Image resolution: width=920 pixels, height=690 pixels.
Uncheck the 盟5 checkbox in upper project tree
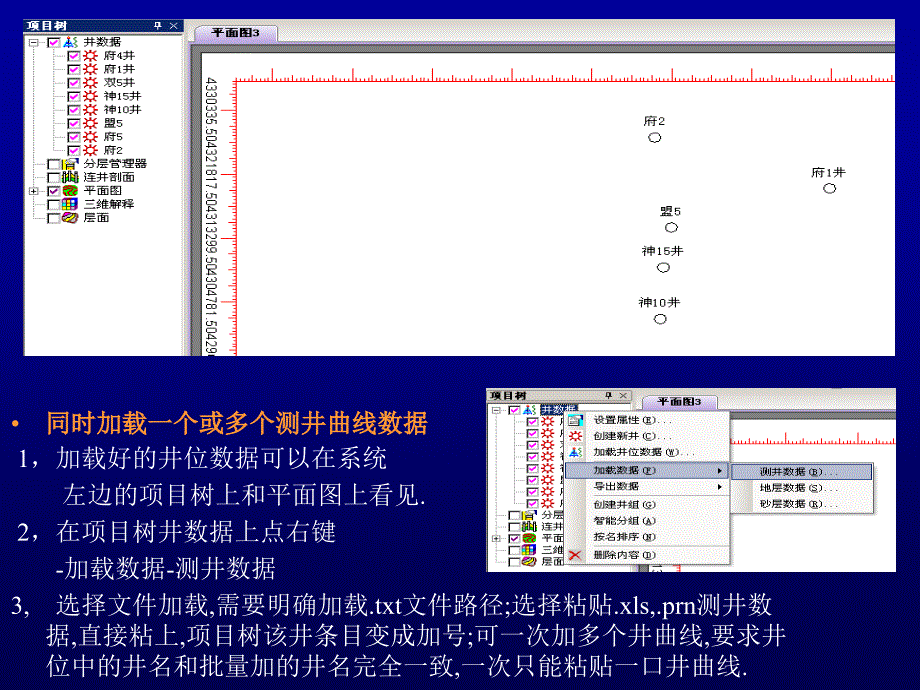tap(73, 123)
